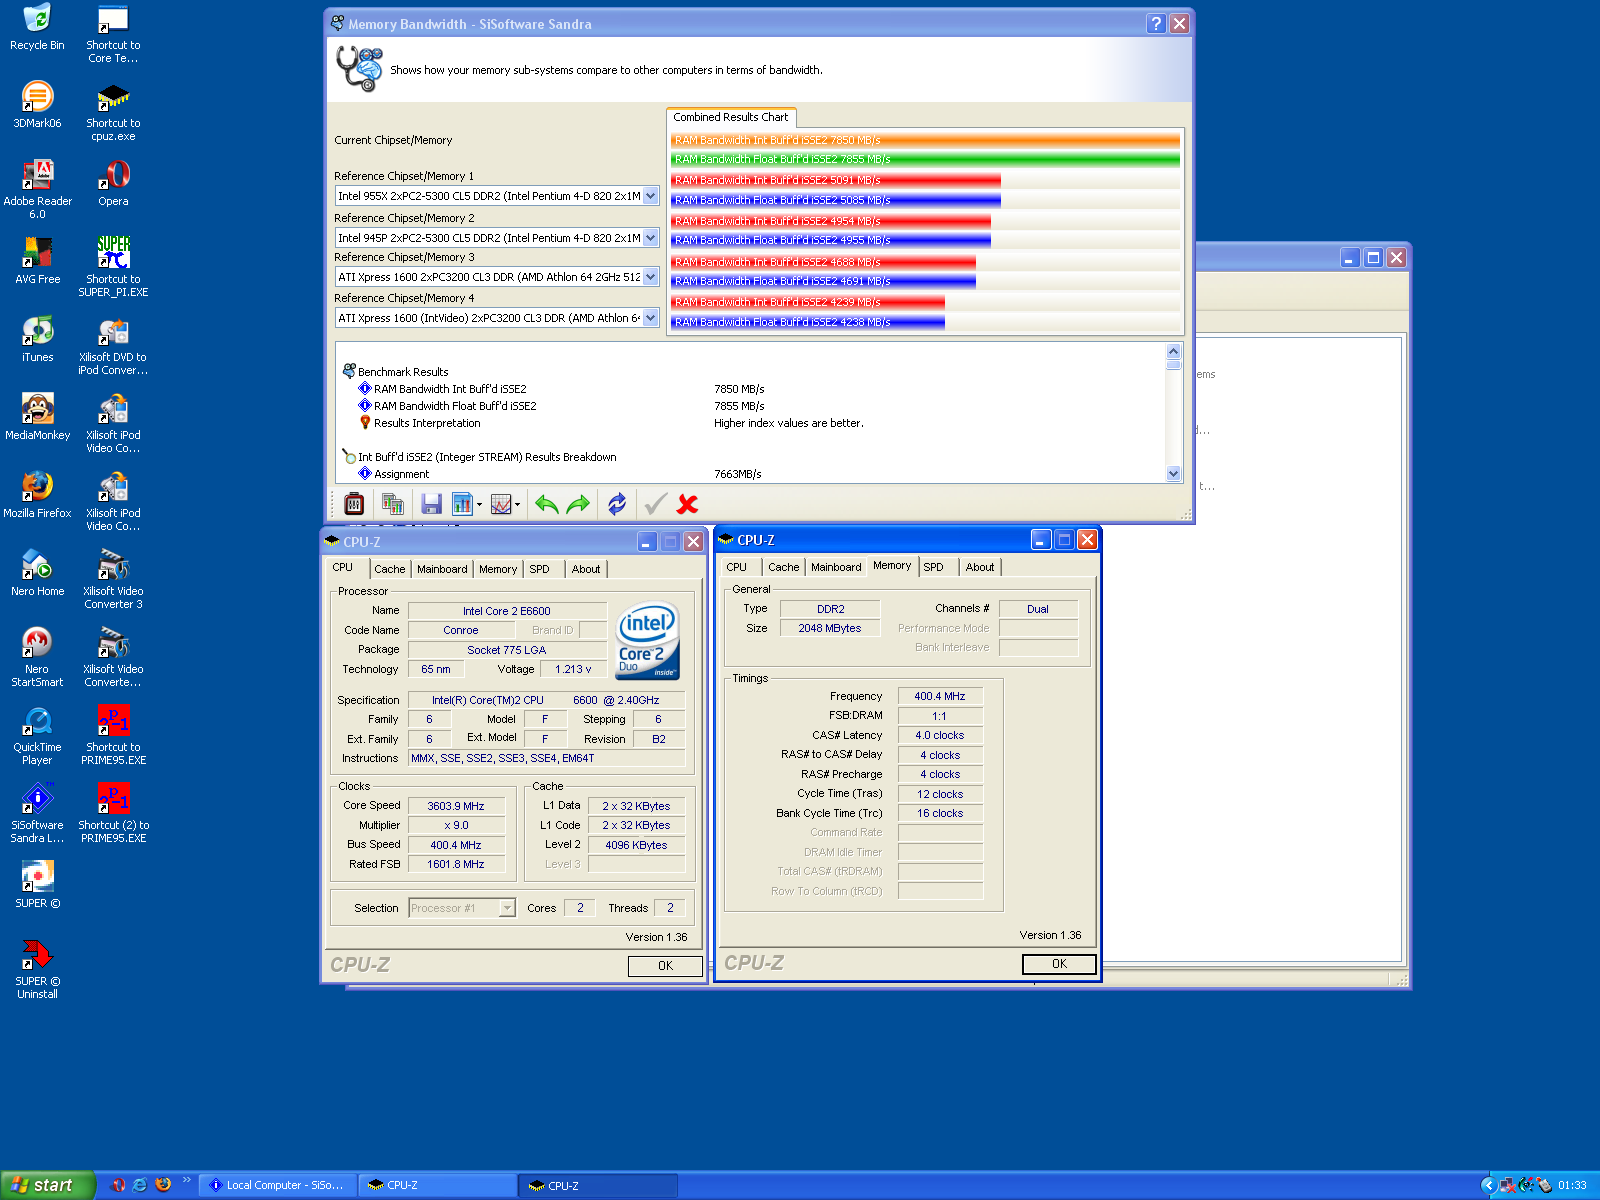Launch Internet Explorer from quick launch

(x=140, y=1185)
